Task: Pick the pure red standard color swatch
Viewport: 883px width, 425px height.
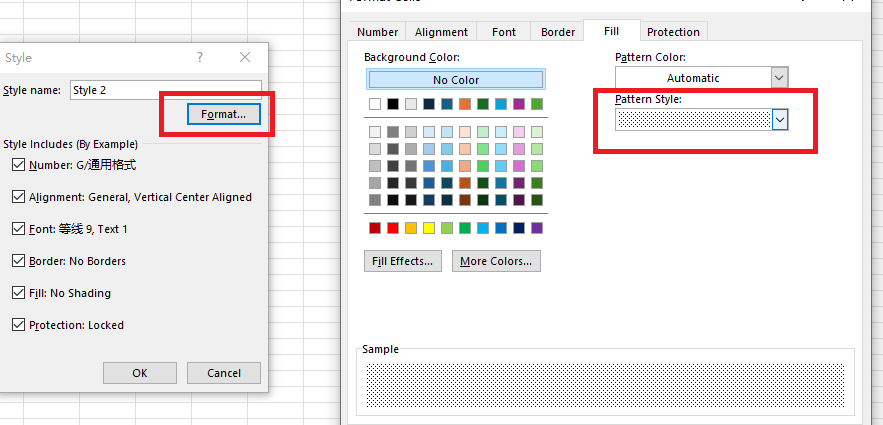Action: point(393,228)
